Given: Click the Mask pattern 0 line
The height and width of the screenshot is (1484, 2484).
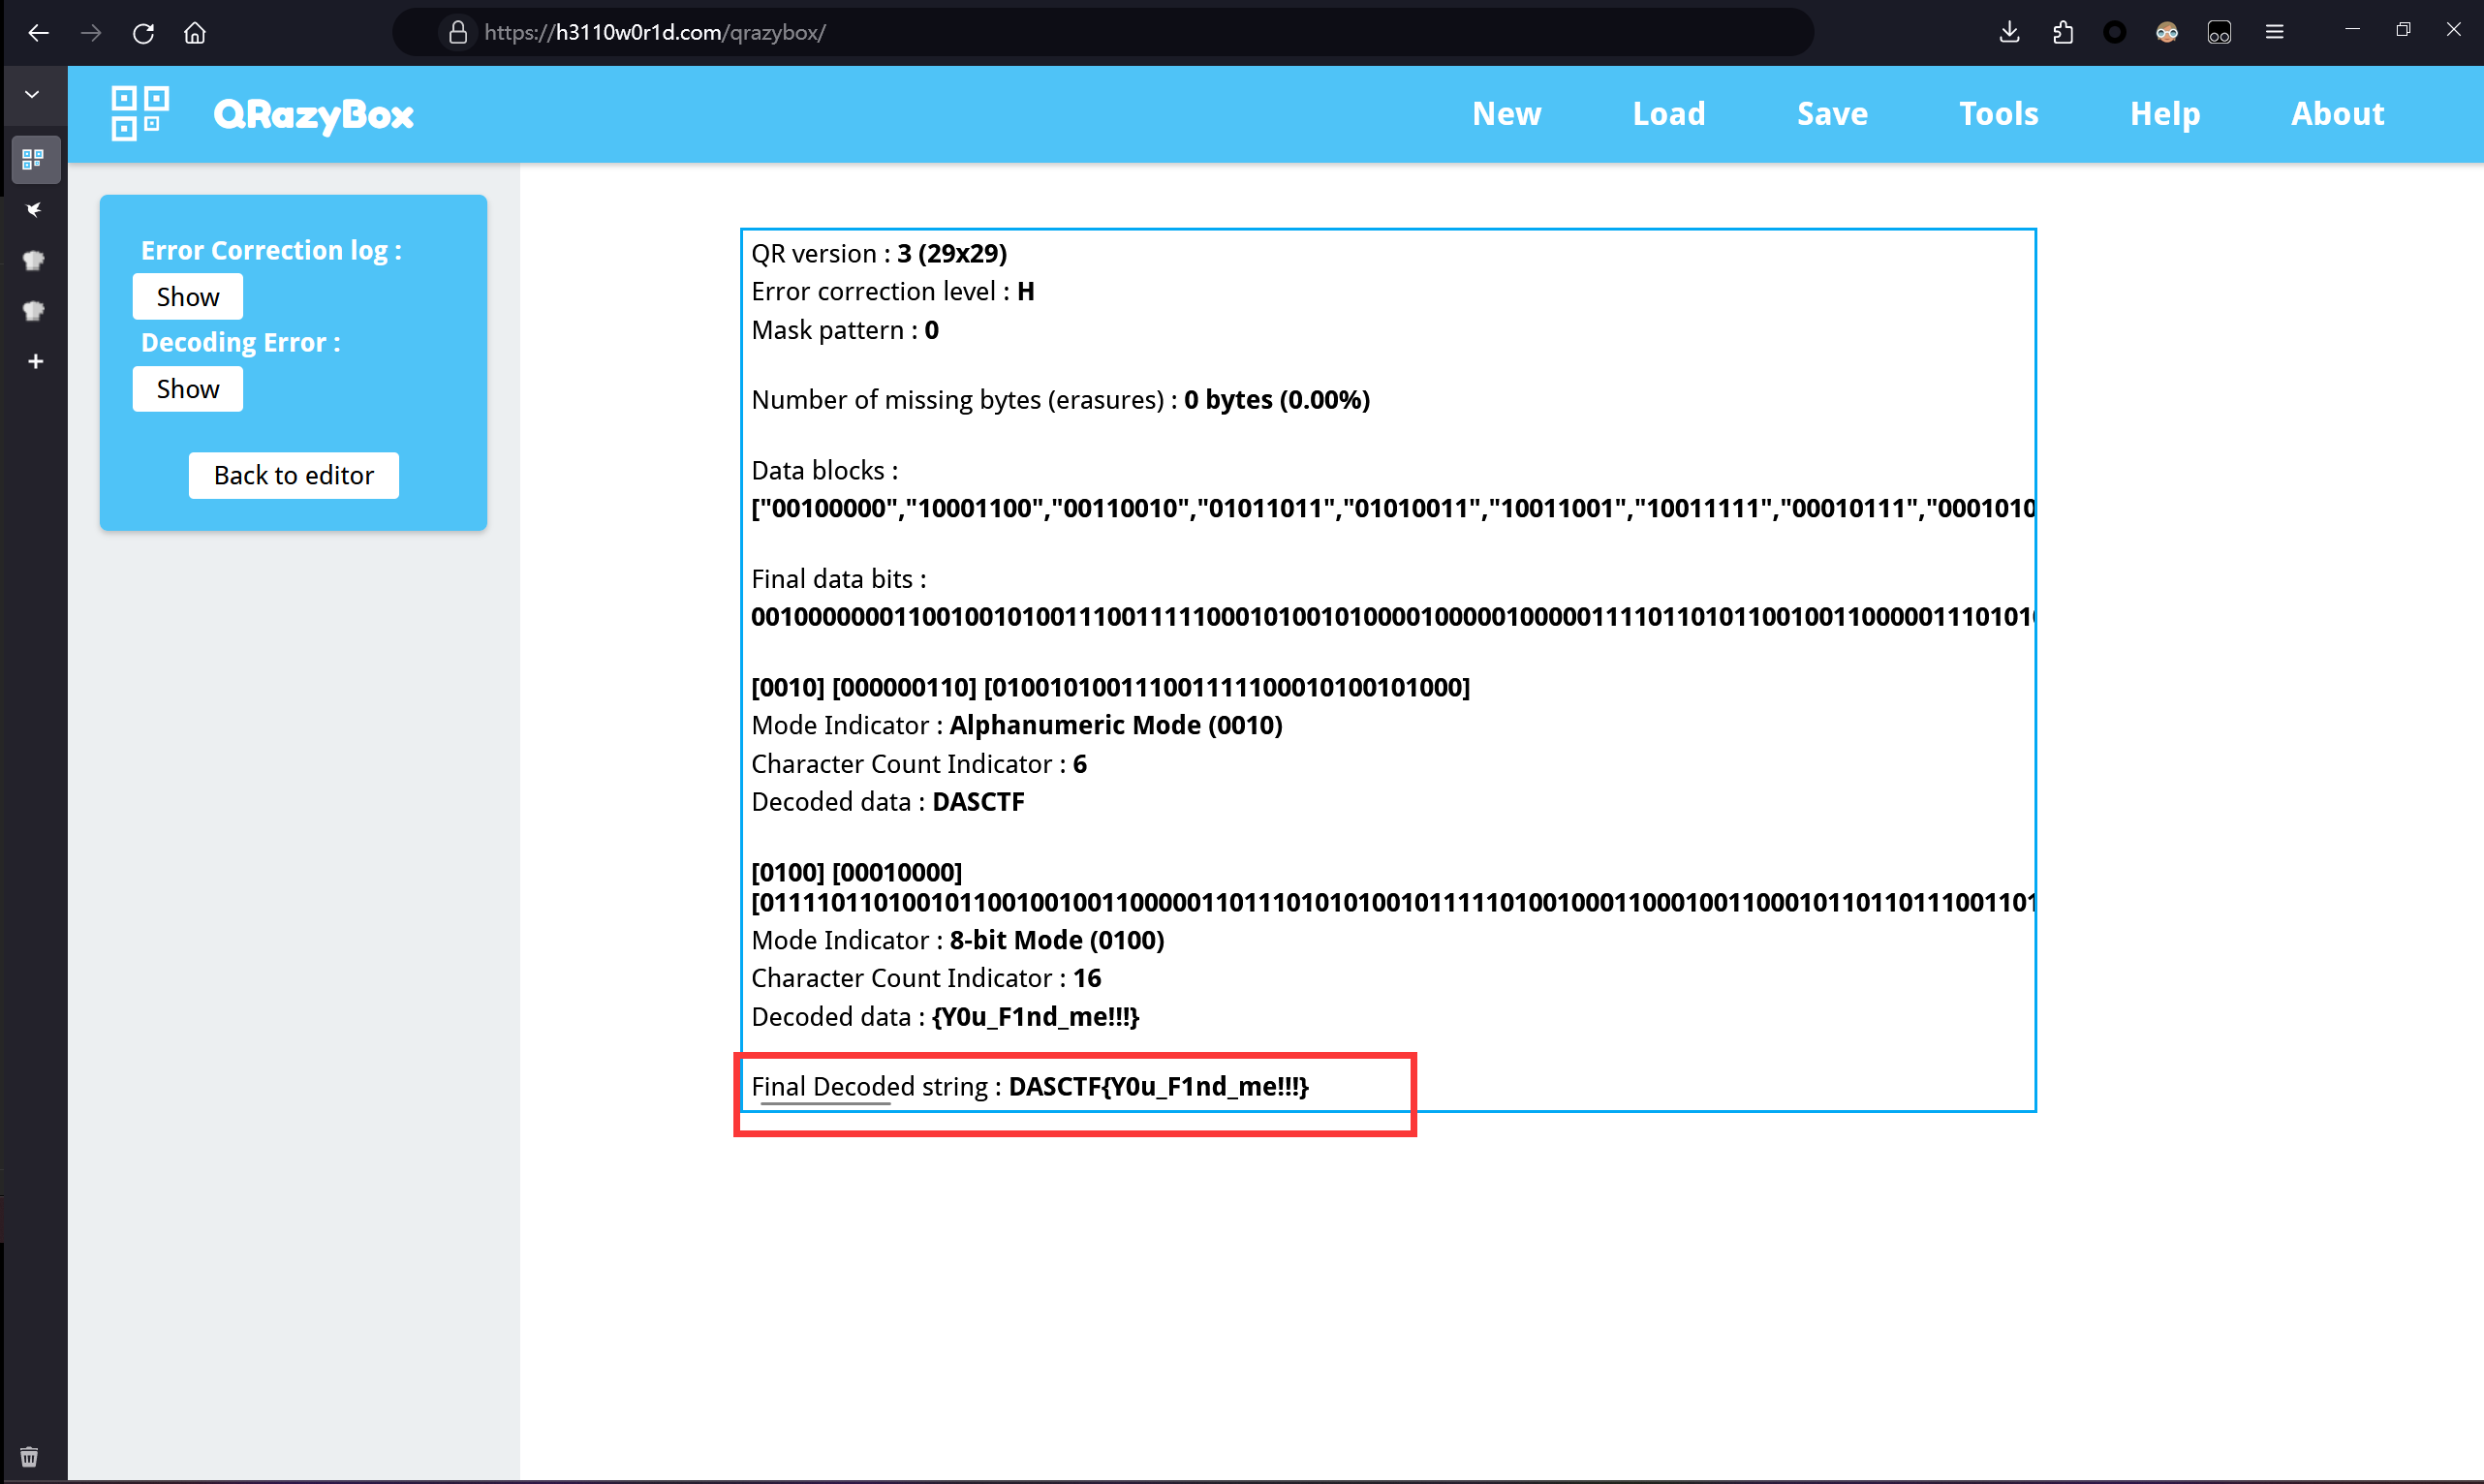Looking at the screenshot, I should click(x=845, y=331).
